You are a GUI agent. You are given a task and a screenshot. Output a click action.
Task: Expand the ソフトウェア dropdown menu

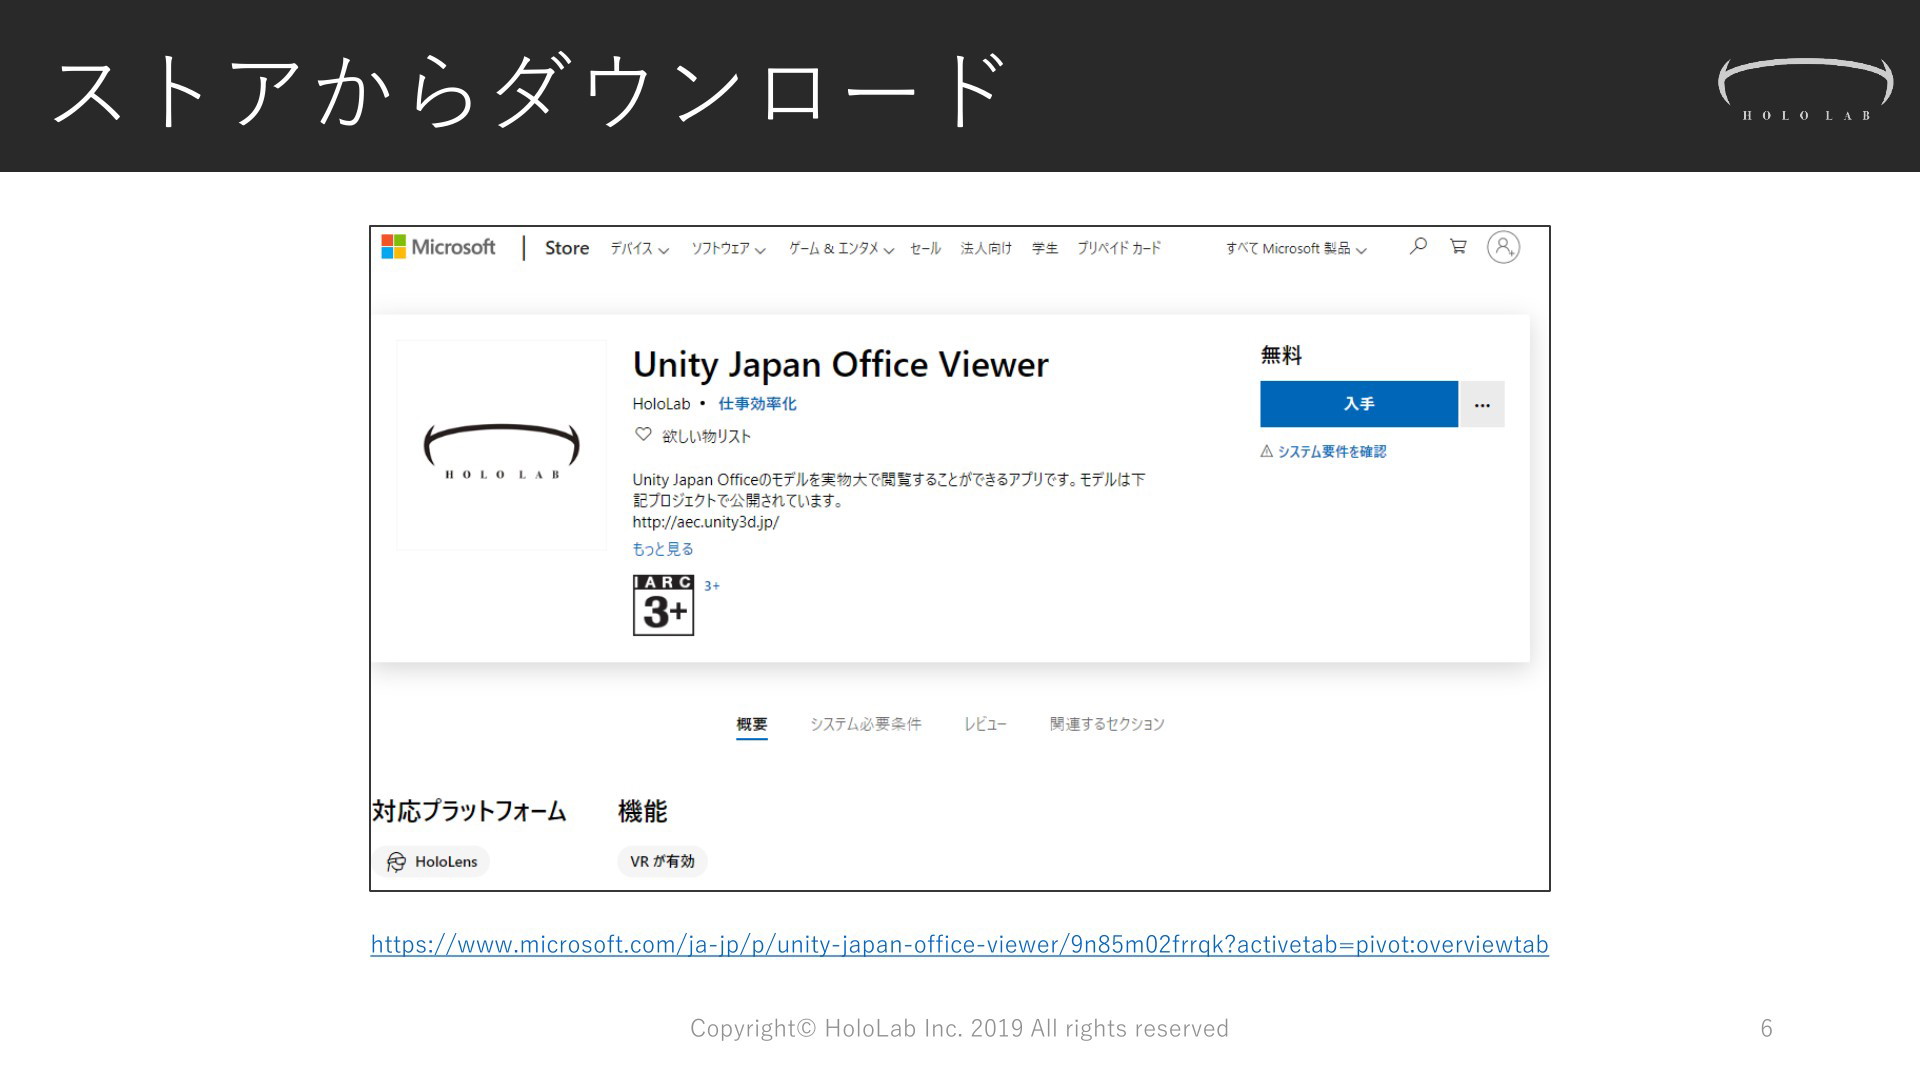729,249
